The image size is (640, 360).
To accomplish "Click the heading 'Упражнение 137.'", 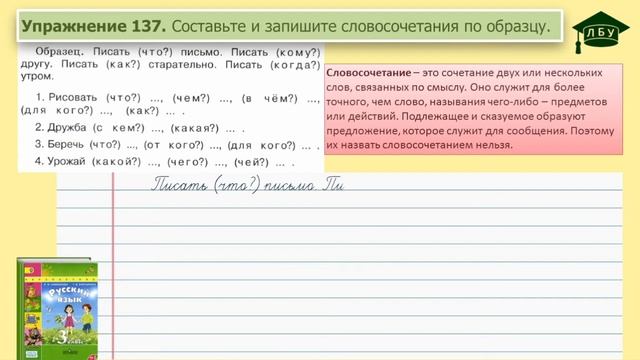I will point(94,27).
